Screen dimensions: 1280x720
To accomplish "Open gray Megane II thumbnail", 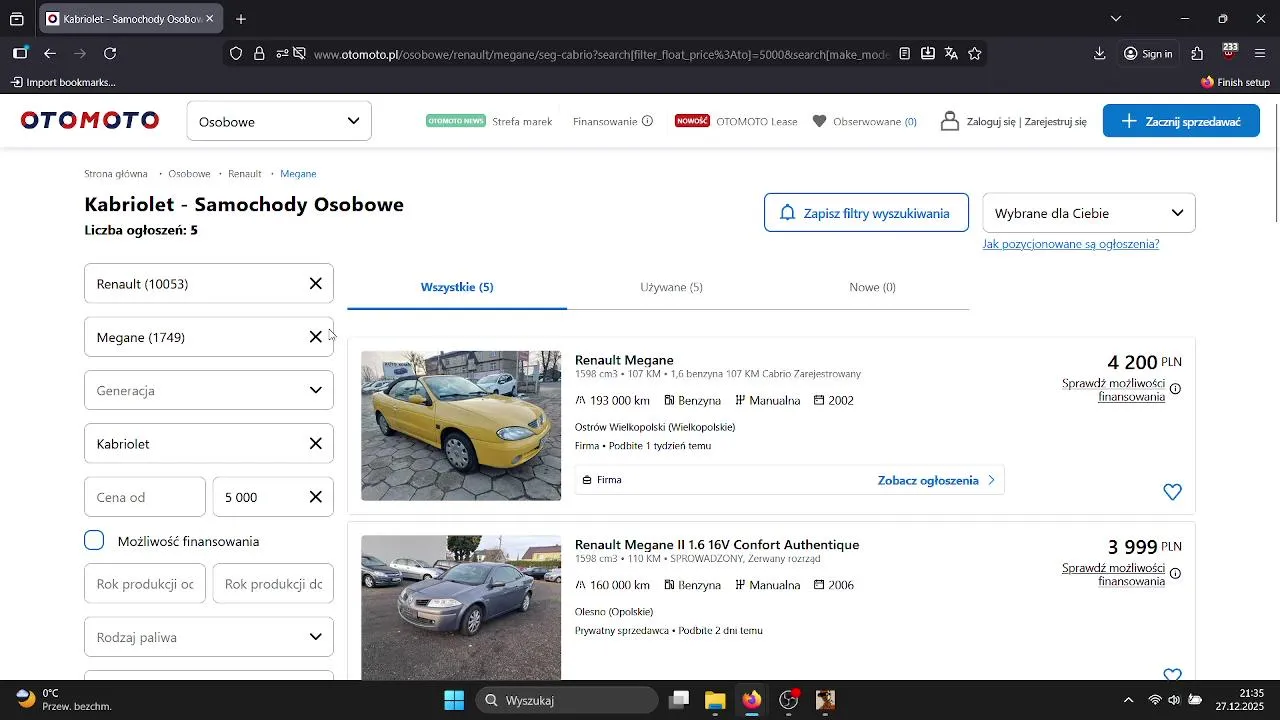I will pyautogui.click(x=461, y=608).
